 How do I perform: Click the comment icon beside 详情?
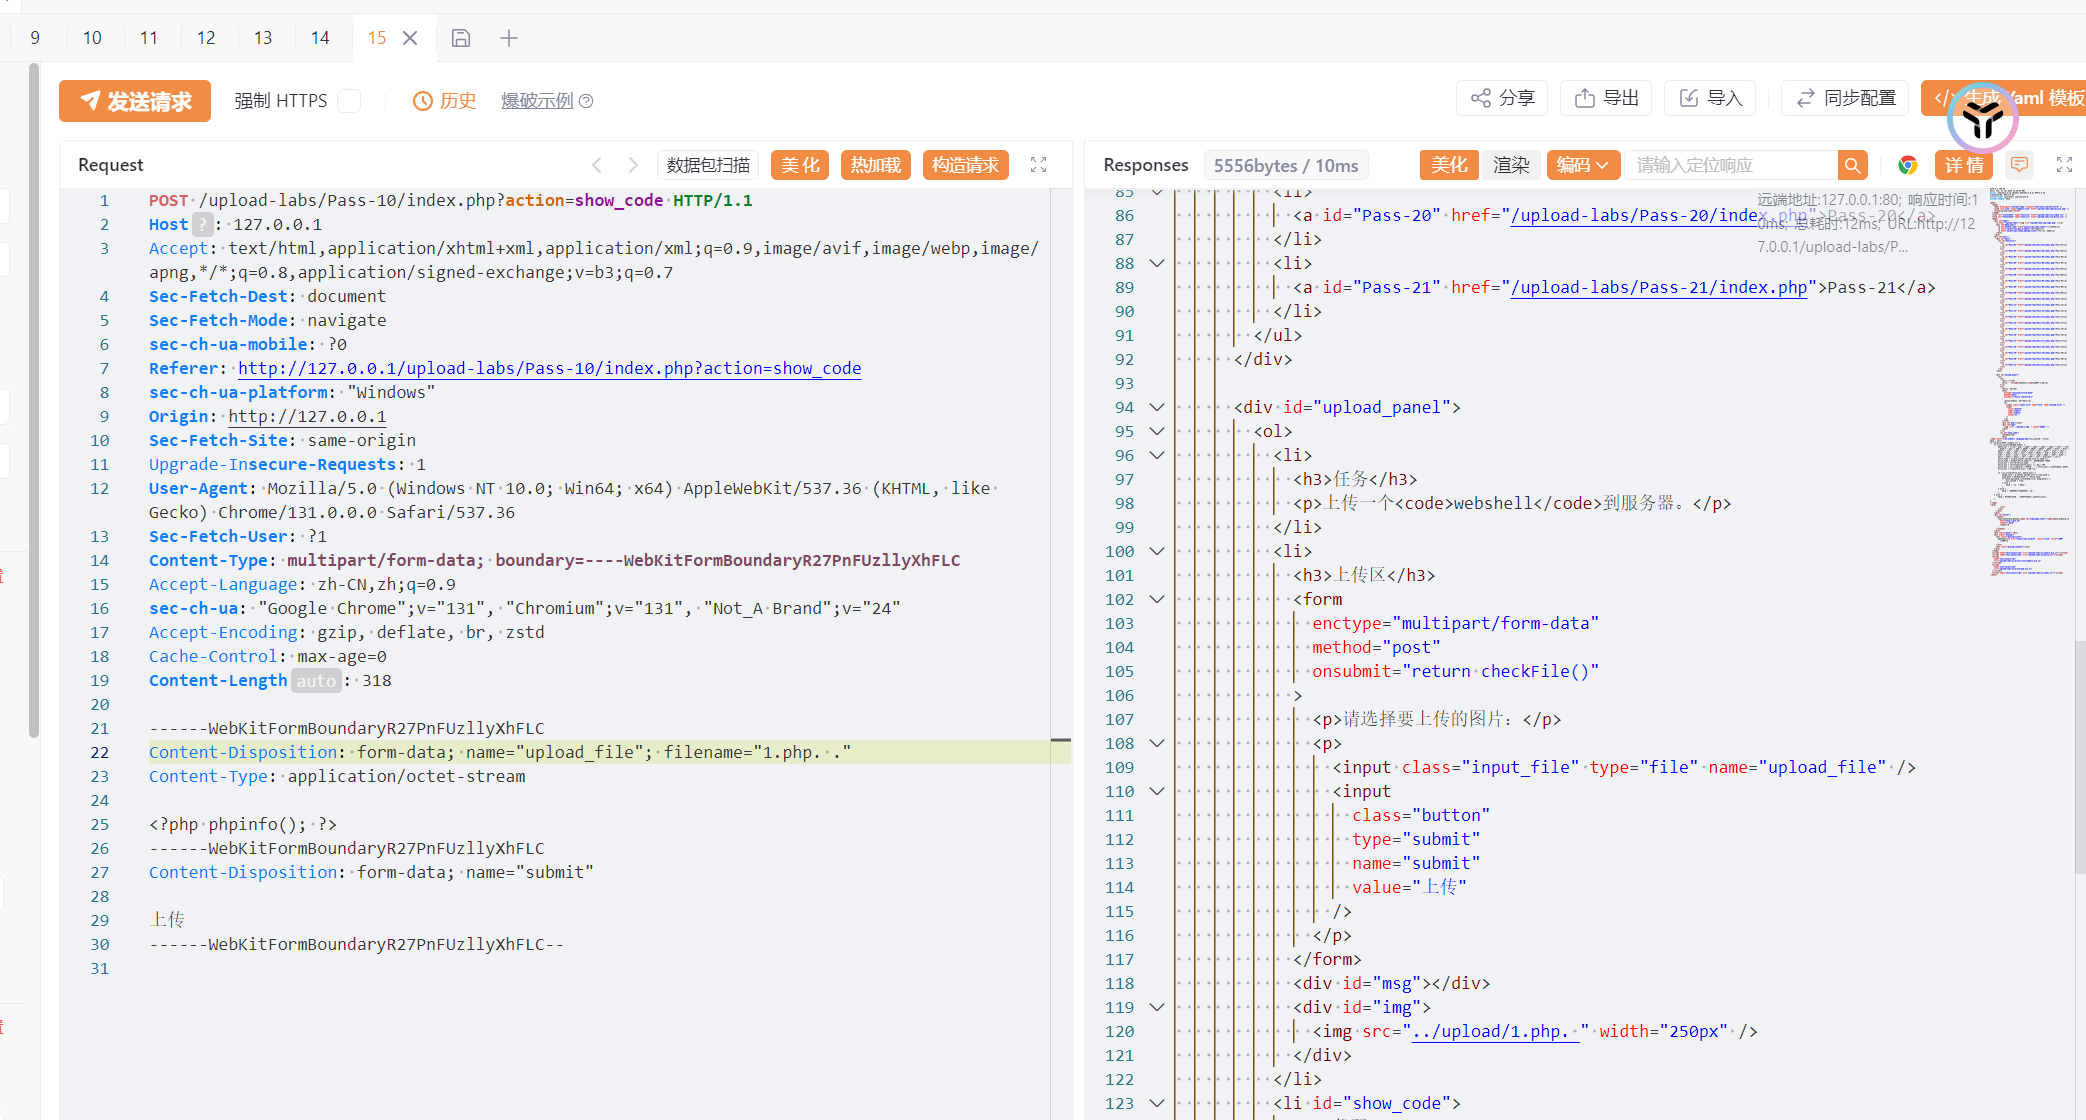(x=2020, y=165)
